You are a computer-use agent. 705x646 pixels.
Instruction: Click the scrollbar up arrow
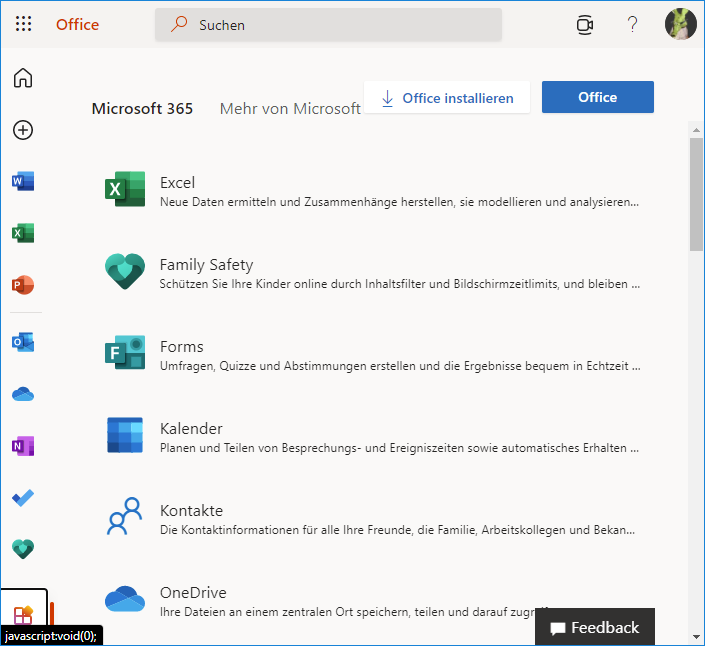[696, 130]
